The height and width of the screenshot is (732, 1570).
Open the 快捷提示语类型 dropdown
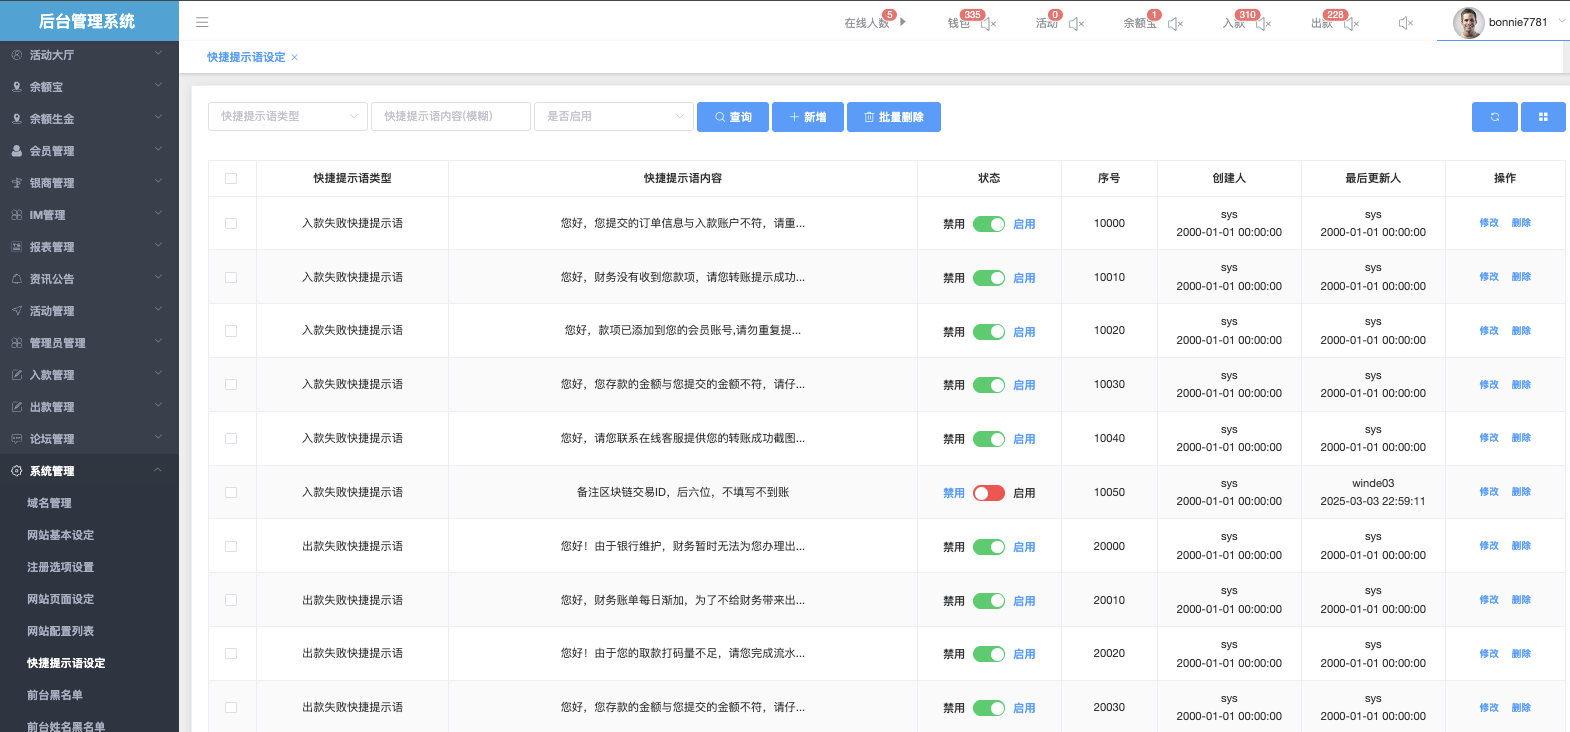coord(287,117)
